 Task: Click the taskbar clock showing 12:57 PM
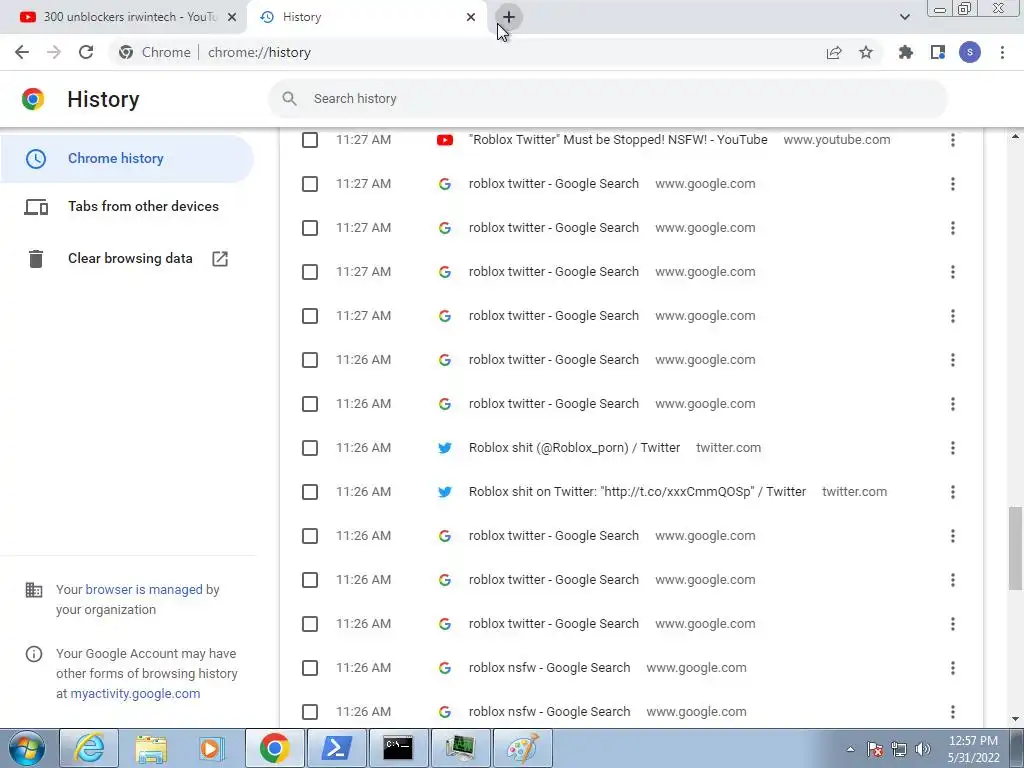973,749
